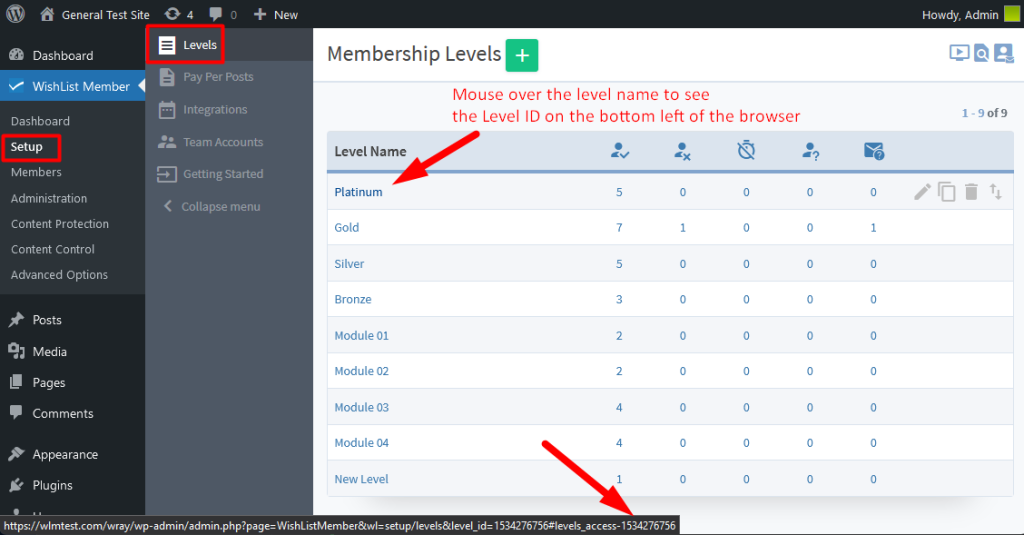Open Content Protection submenu
The image size is (1024, 535).
pos(59,223)
